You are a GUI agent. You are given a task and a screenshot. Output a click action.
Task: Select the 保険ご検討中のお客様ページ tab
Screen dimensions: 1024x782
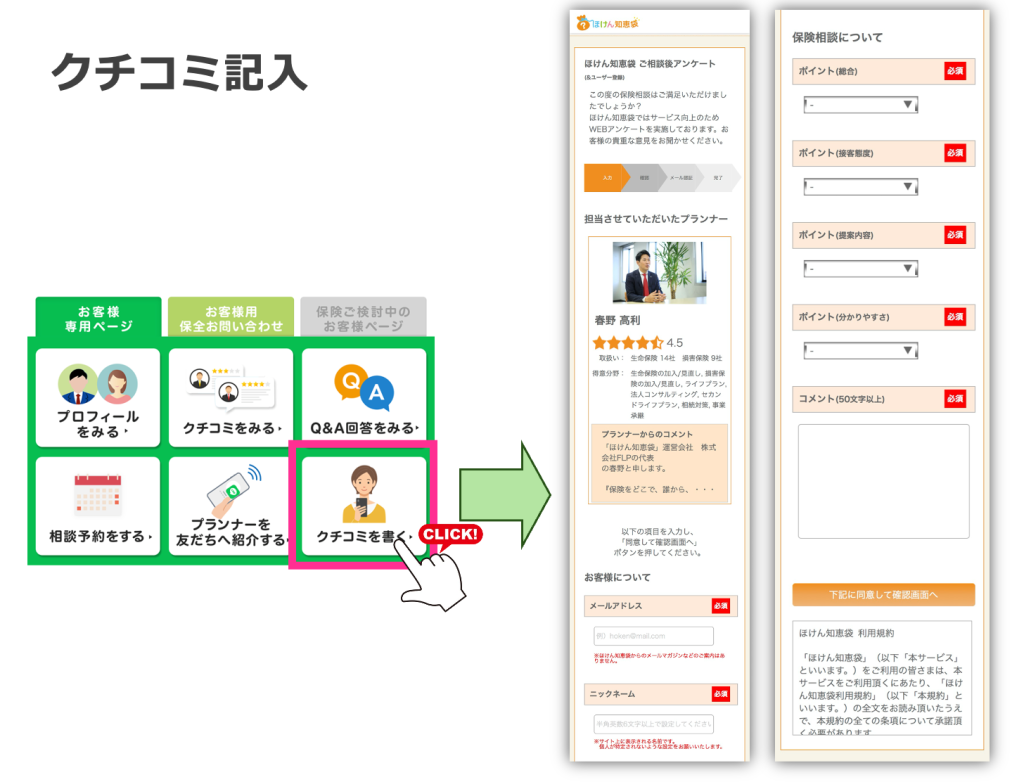pos(364,318)
